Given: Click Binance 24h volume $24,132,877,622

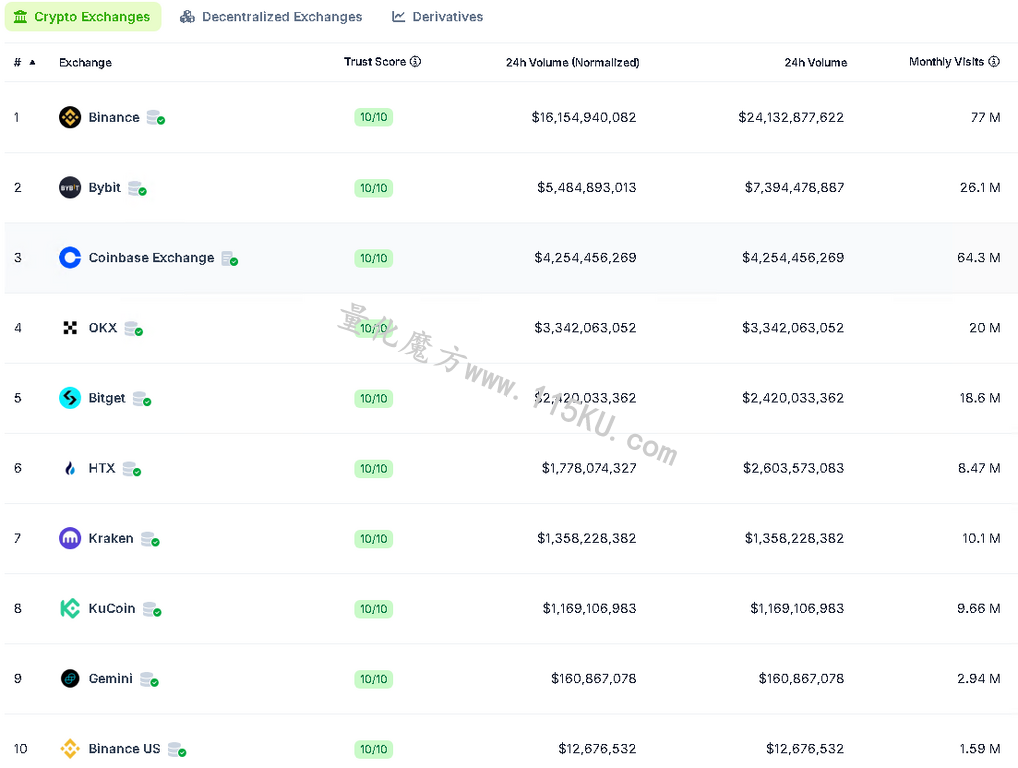Looking at the screenshot, I should click(791, 118).
